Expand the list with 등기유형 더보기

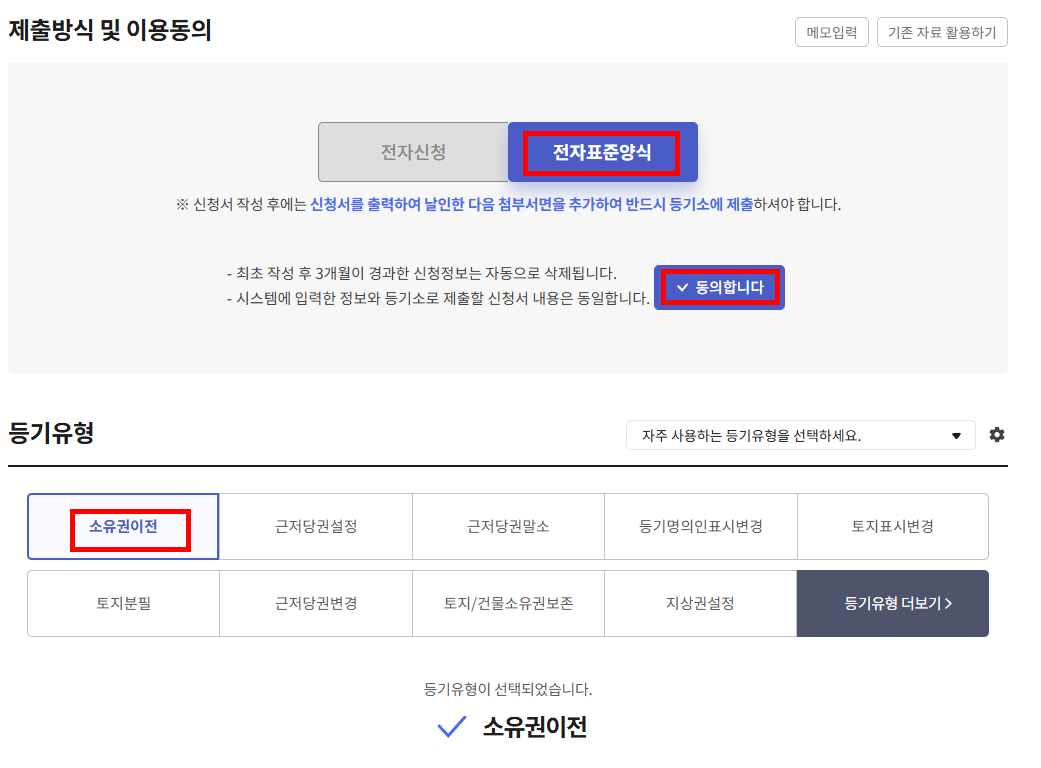(892, 603)
